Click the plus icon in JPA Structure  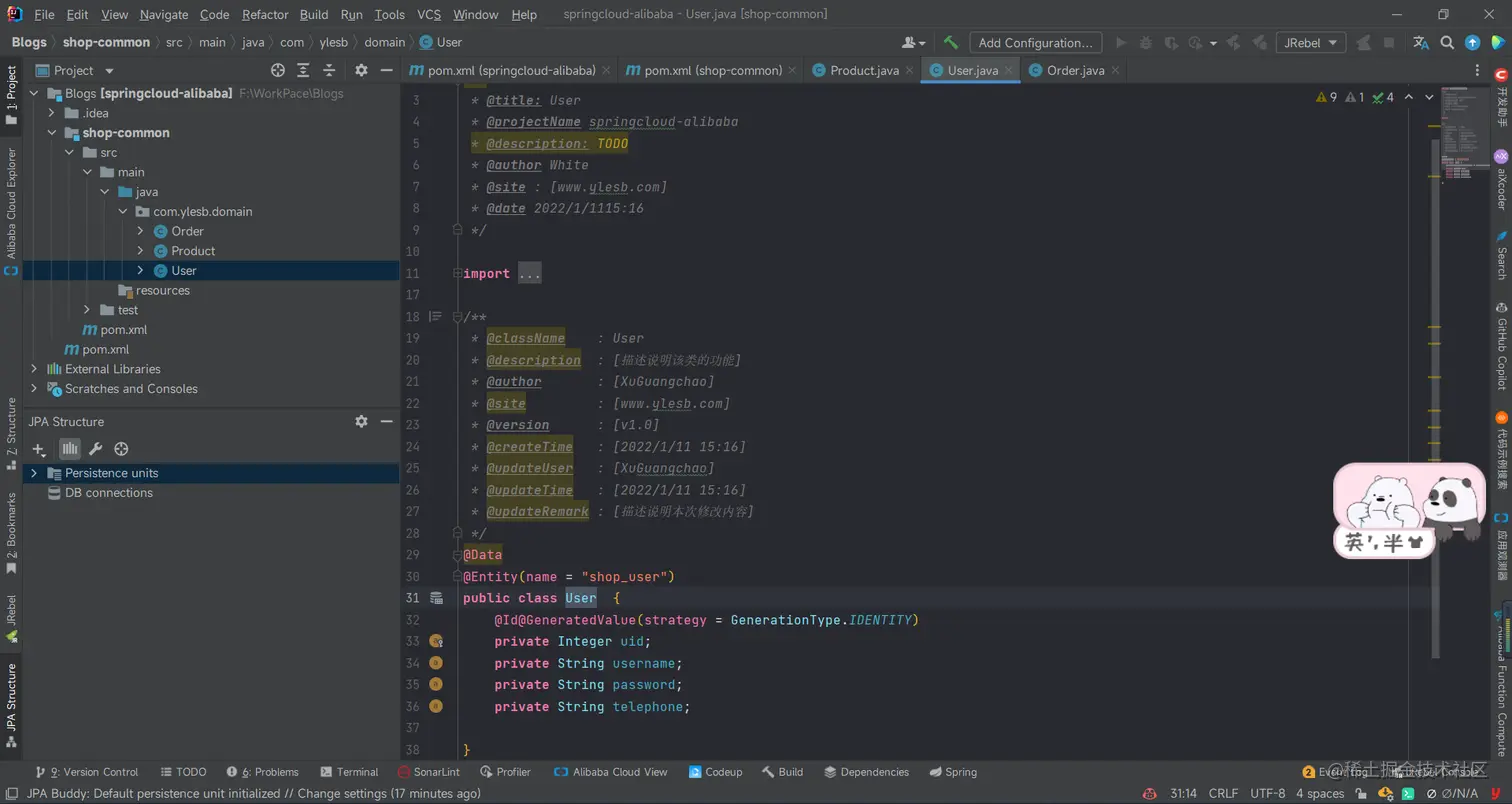click(x=39, y=450)
